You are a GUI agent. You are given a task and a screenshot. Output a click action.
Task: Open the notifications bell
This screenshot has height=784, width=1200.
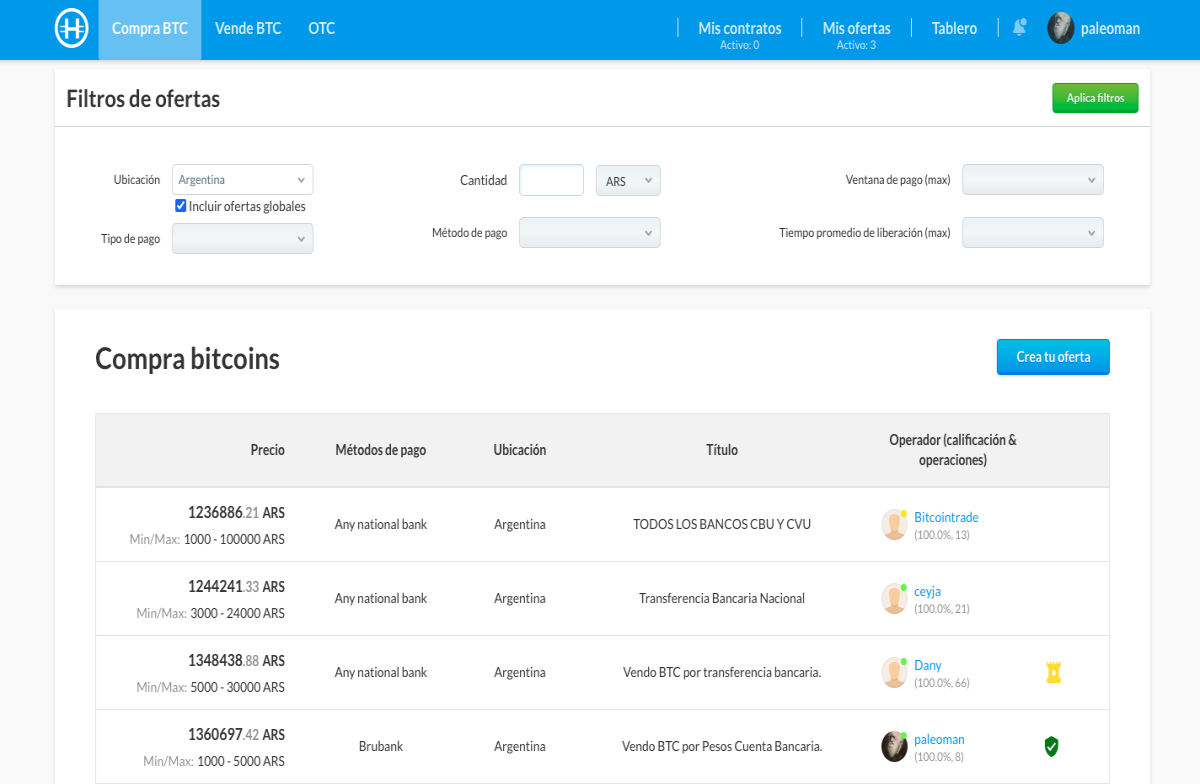1019,27
